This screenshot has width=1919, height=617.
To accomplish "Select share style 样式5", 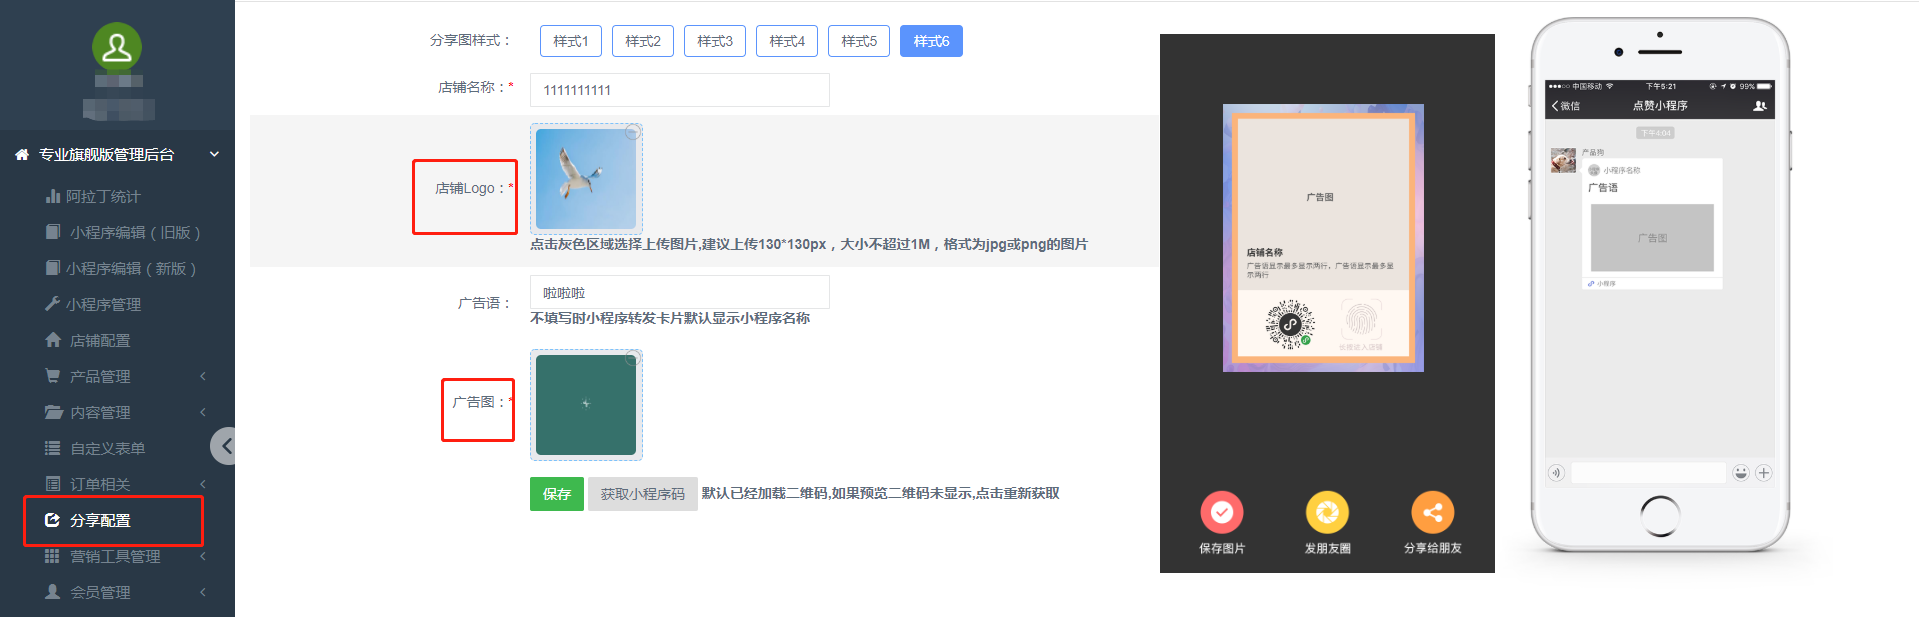I will 859,41.
